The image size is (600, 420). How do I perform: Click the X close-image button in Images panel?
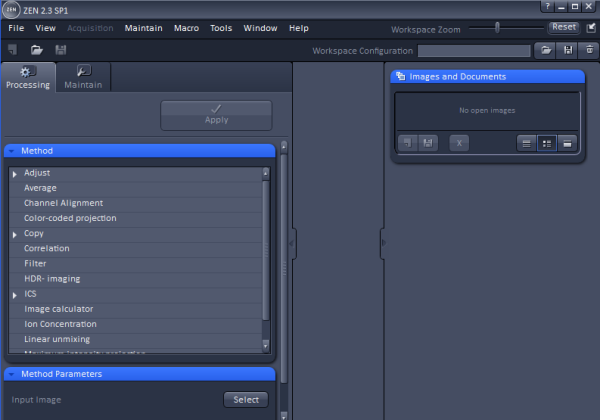click(459, 143)
